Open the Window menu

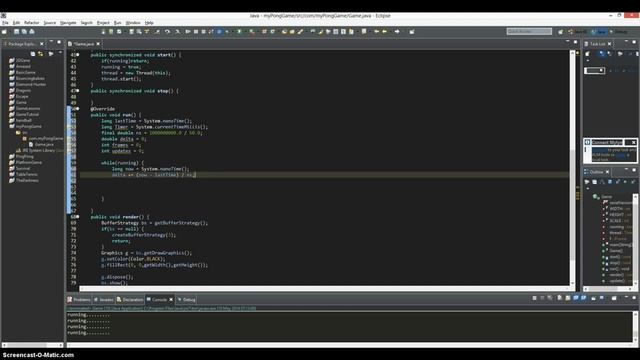(133, 23)
